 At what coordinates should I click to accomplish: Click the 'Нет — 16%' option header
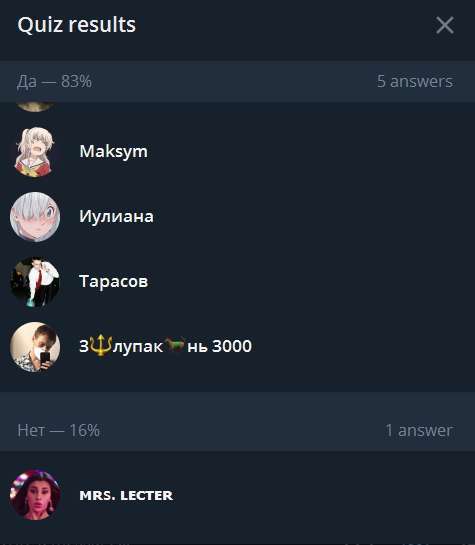tap(58, 430)
